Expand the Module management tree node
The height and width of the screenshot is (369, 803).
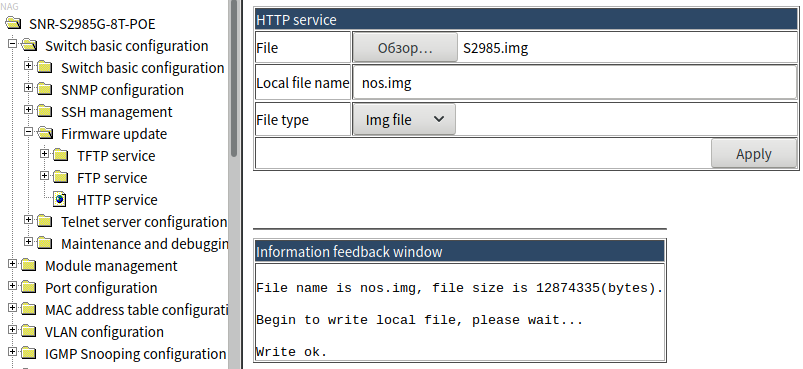[x=12, y=264]
